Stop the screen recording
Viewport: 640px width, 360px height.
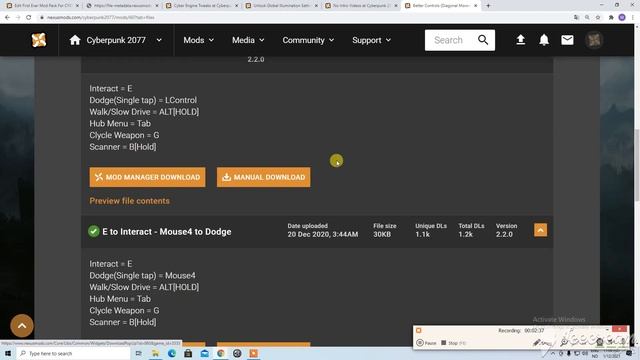click(x=453, y=343)
